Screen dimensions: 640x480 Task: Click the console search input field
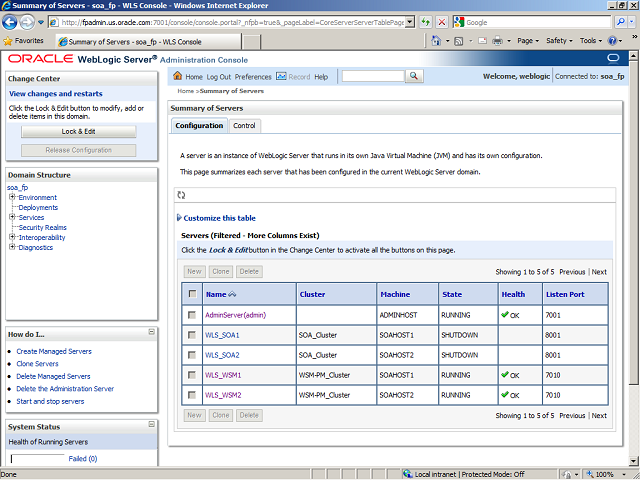(x=372, y=77)
